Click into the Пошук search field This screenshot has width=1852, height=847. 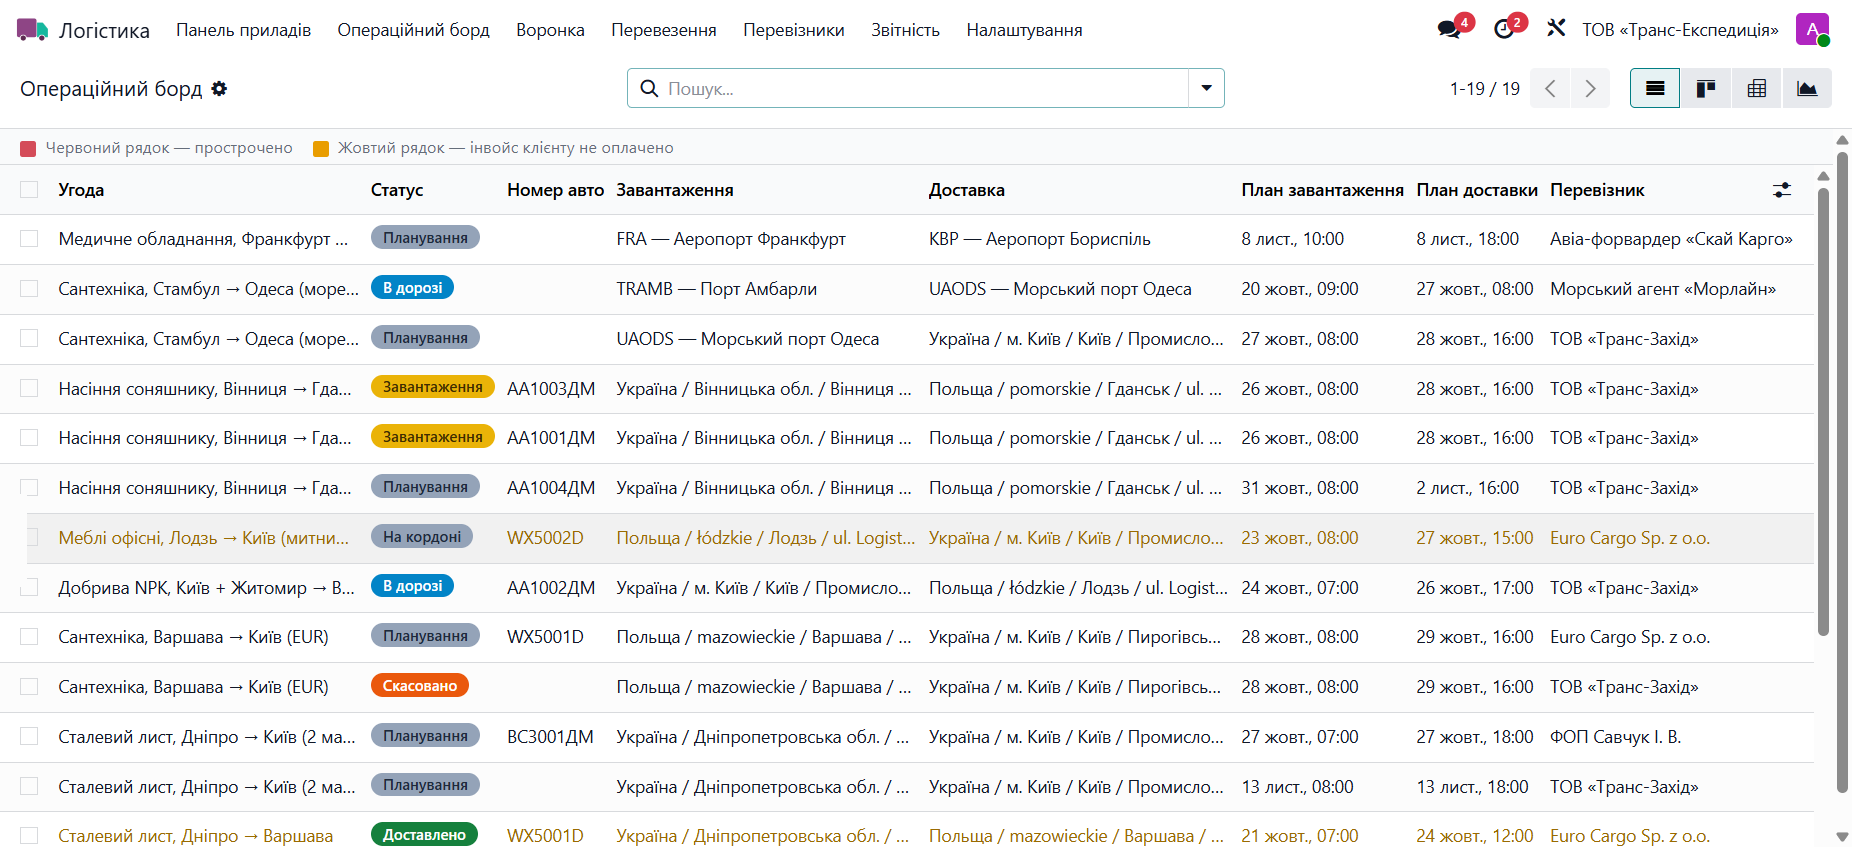tap(925, 89)
